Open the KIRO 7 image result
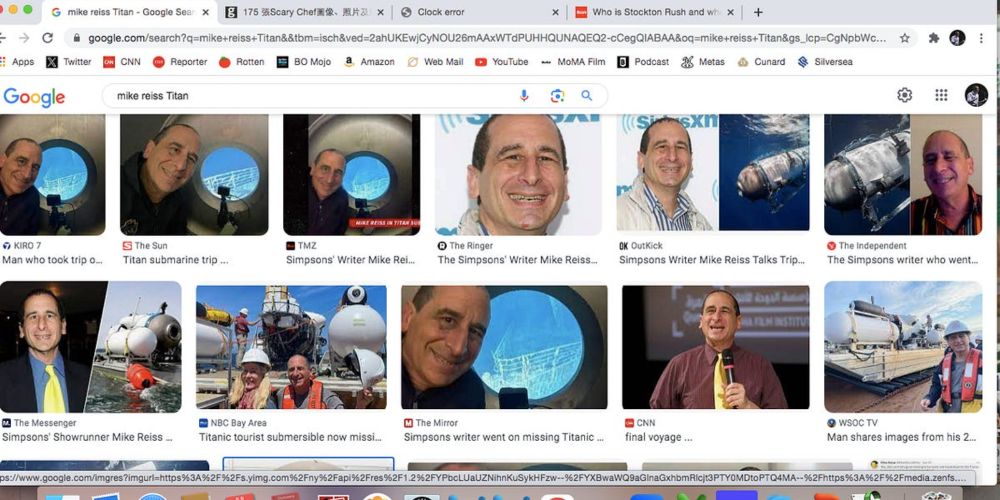The width and height of the screenshot is (1000, 500). tap(52, 175)
